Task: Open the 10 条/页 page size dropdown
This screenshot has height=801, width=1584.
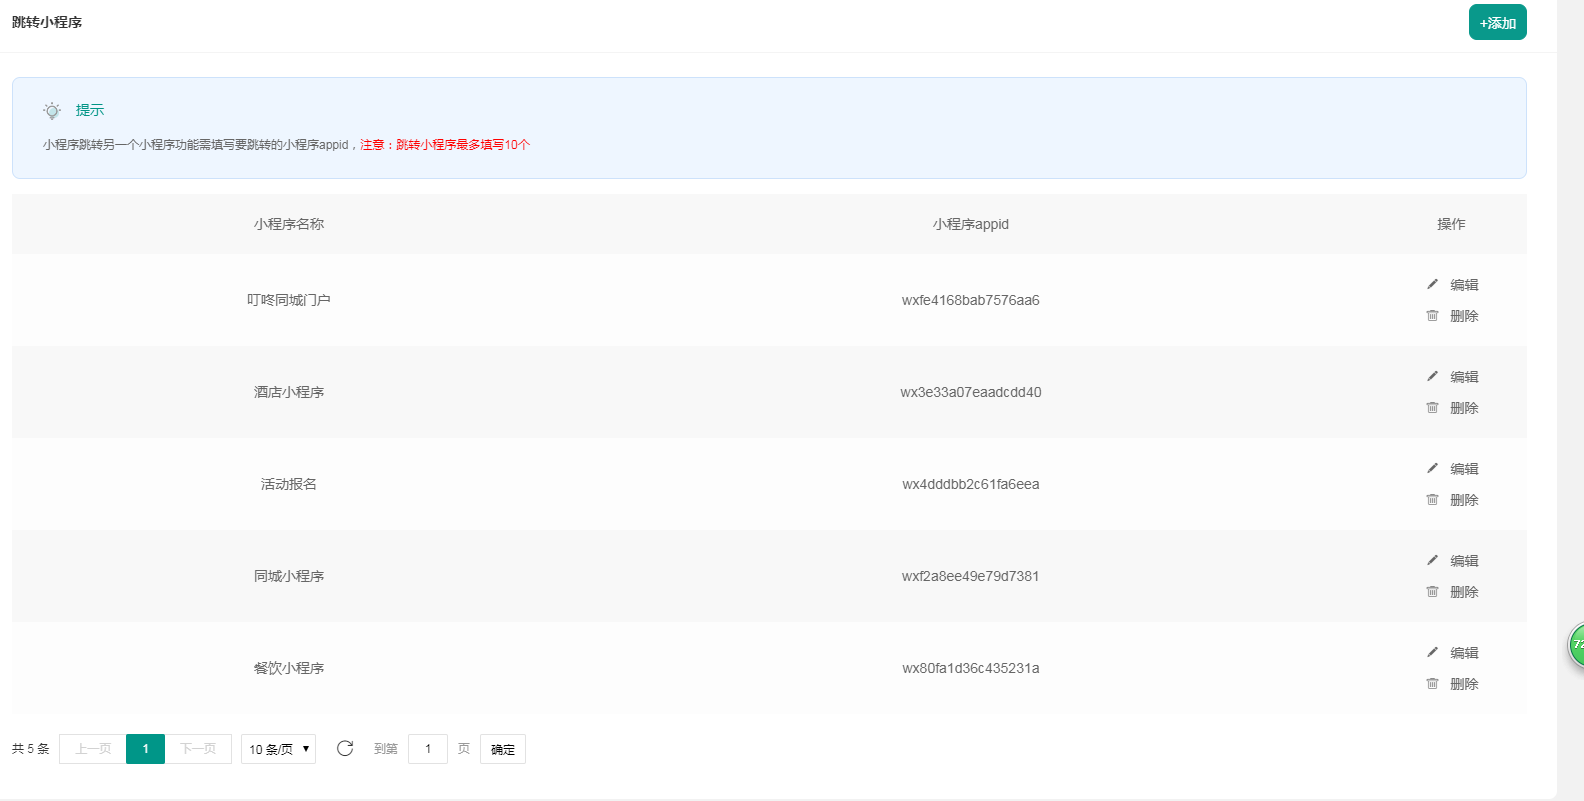Action: (x=278, y=749)
